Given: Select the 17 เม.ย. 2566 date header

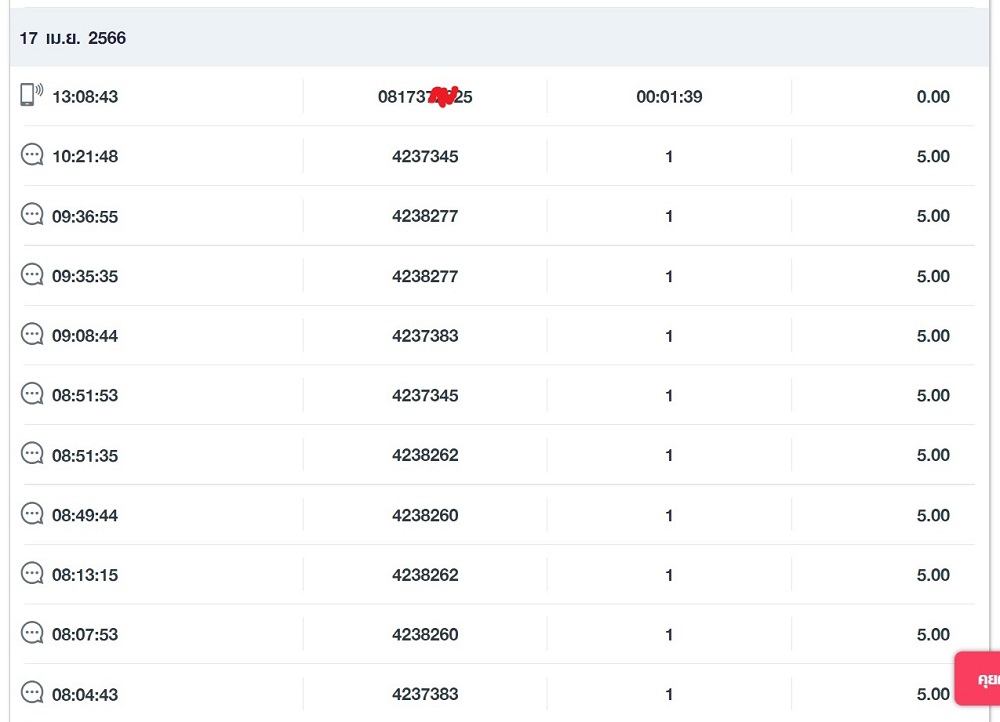Looking at the screenshot, I should (x=73, y=39).
